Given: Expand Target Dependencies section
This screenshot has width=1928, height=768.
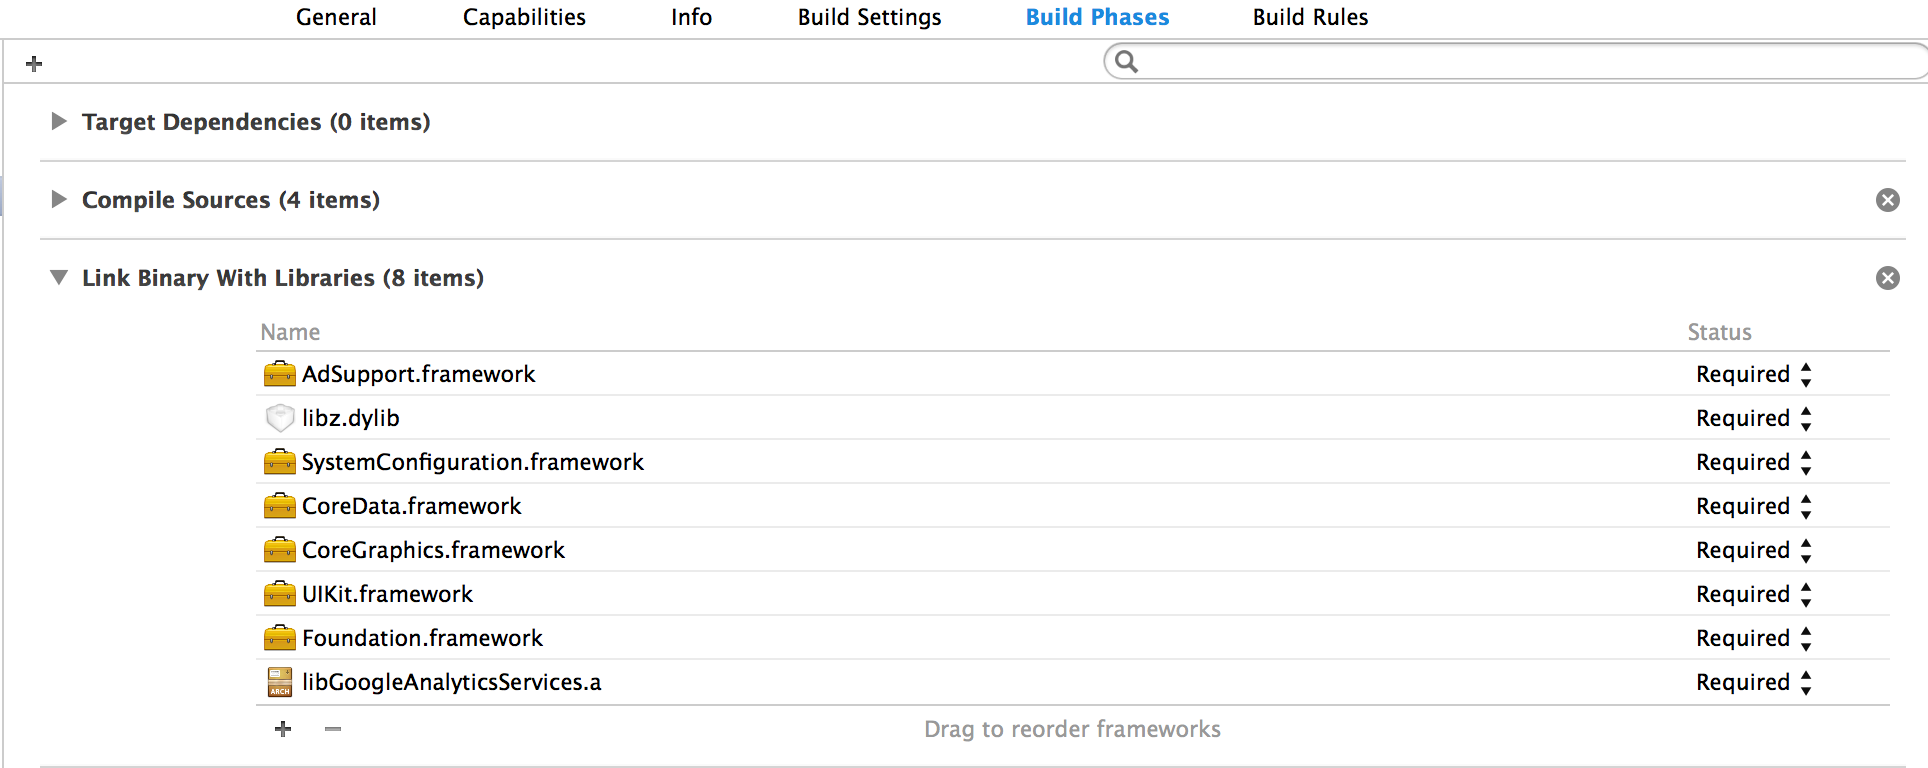Looking at the screenshot, I should click(x=59, y=122).
